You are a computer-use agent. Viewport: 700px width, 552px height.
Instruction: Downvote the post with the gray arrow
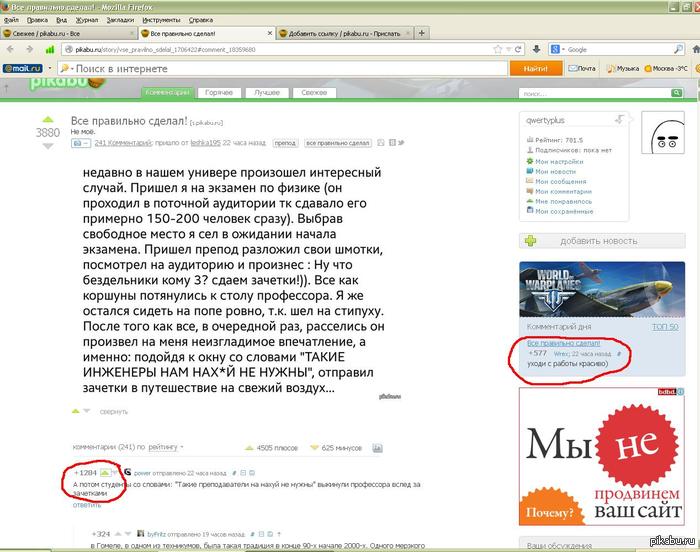click(x=48, y=147)
